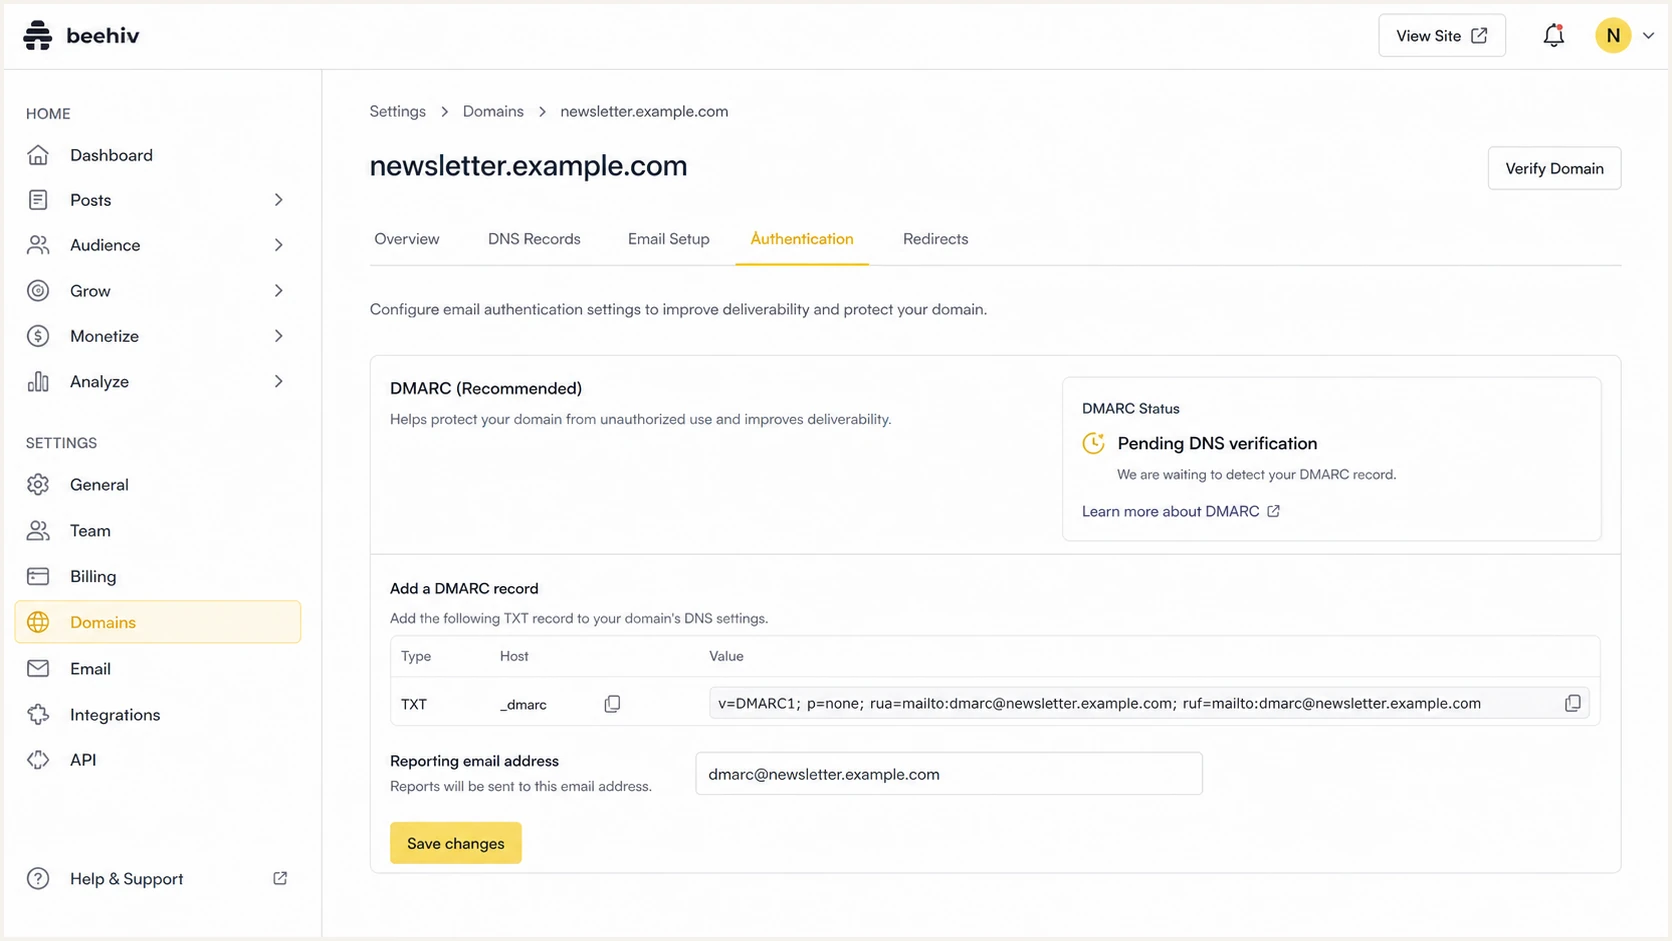
Task: Switch to the DNS Records tab
Action: tap(534, 239)
